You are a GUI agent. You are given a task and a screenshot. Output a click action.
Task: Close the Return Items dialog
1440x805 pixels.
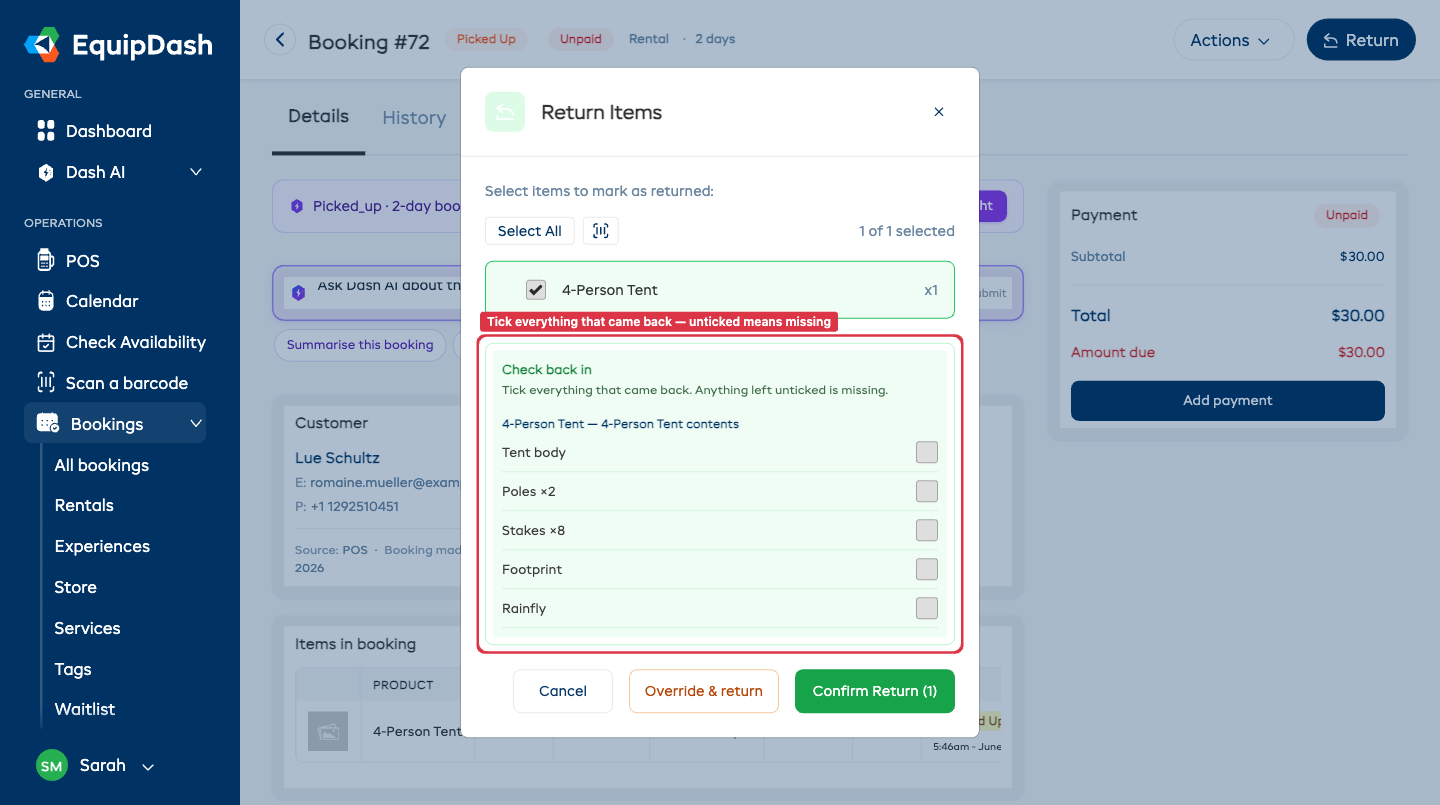click(x=939, y=112)
